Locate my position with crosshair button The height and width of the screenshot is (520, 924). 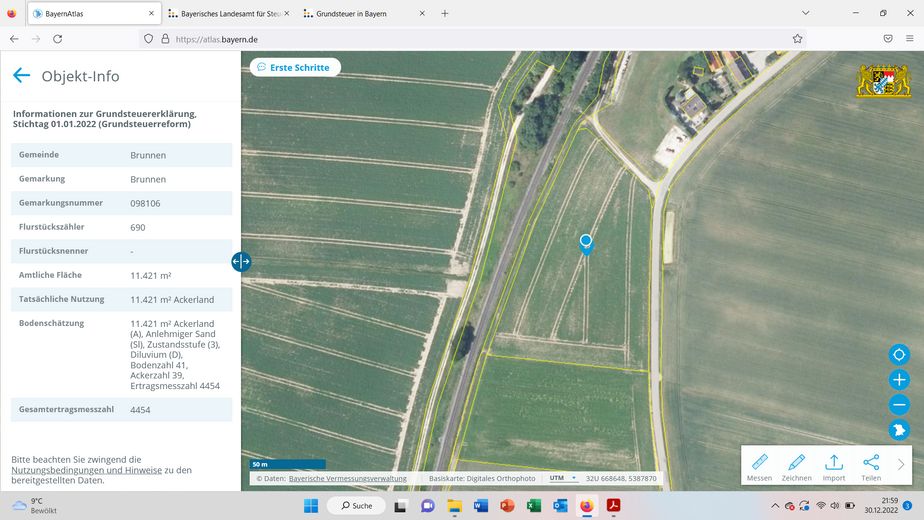click(899, 354)
